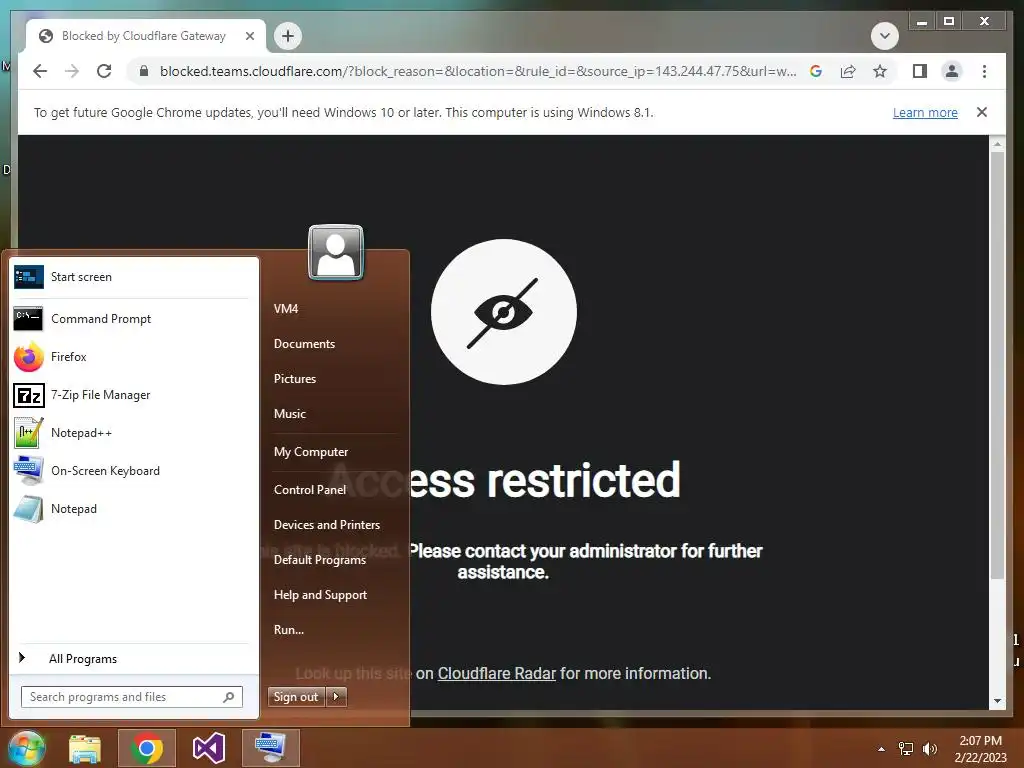Screen dimensions: 1024x768
Task: Click the On-Screen Keyboard taskbar icon
Action: 270,748
